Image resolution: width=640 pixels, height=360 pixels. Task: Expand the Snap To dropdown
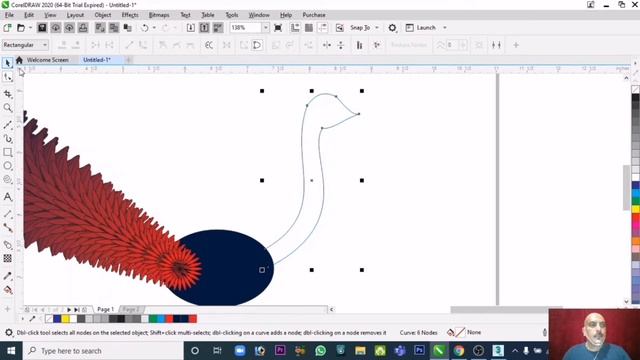point(377,28)
